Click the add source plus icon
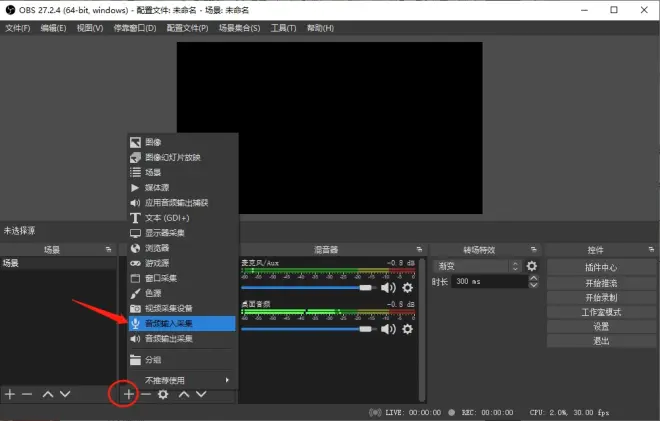 pos(128,394)
